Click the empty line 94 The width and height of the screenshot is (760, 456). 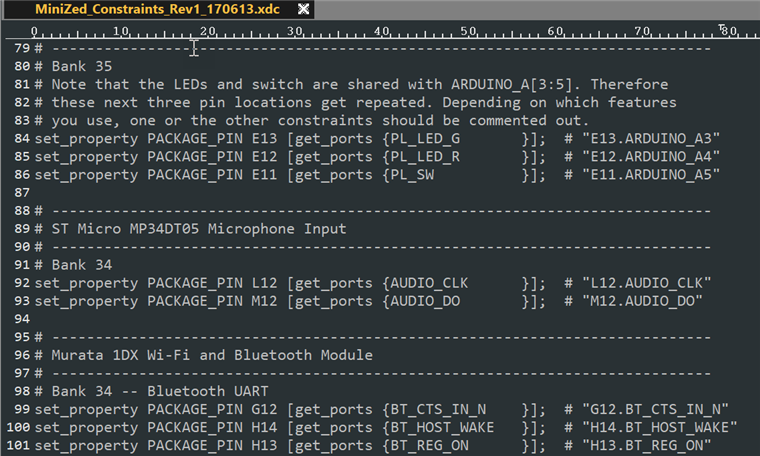(200, 318)
